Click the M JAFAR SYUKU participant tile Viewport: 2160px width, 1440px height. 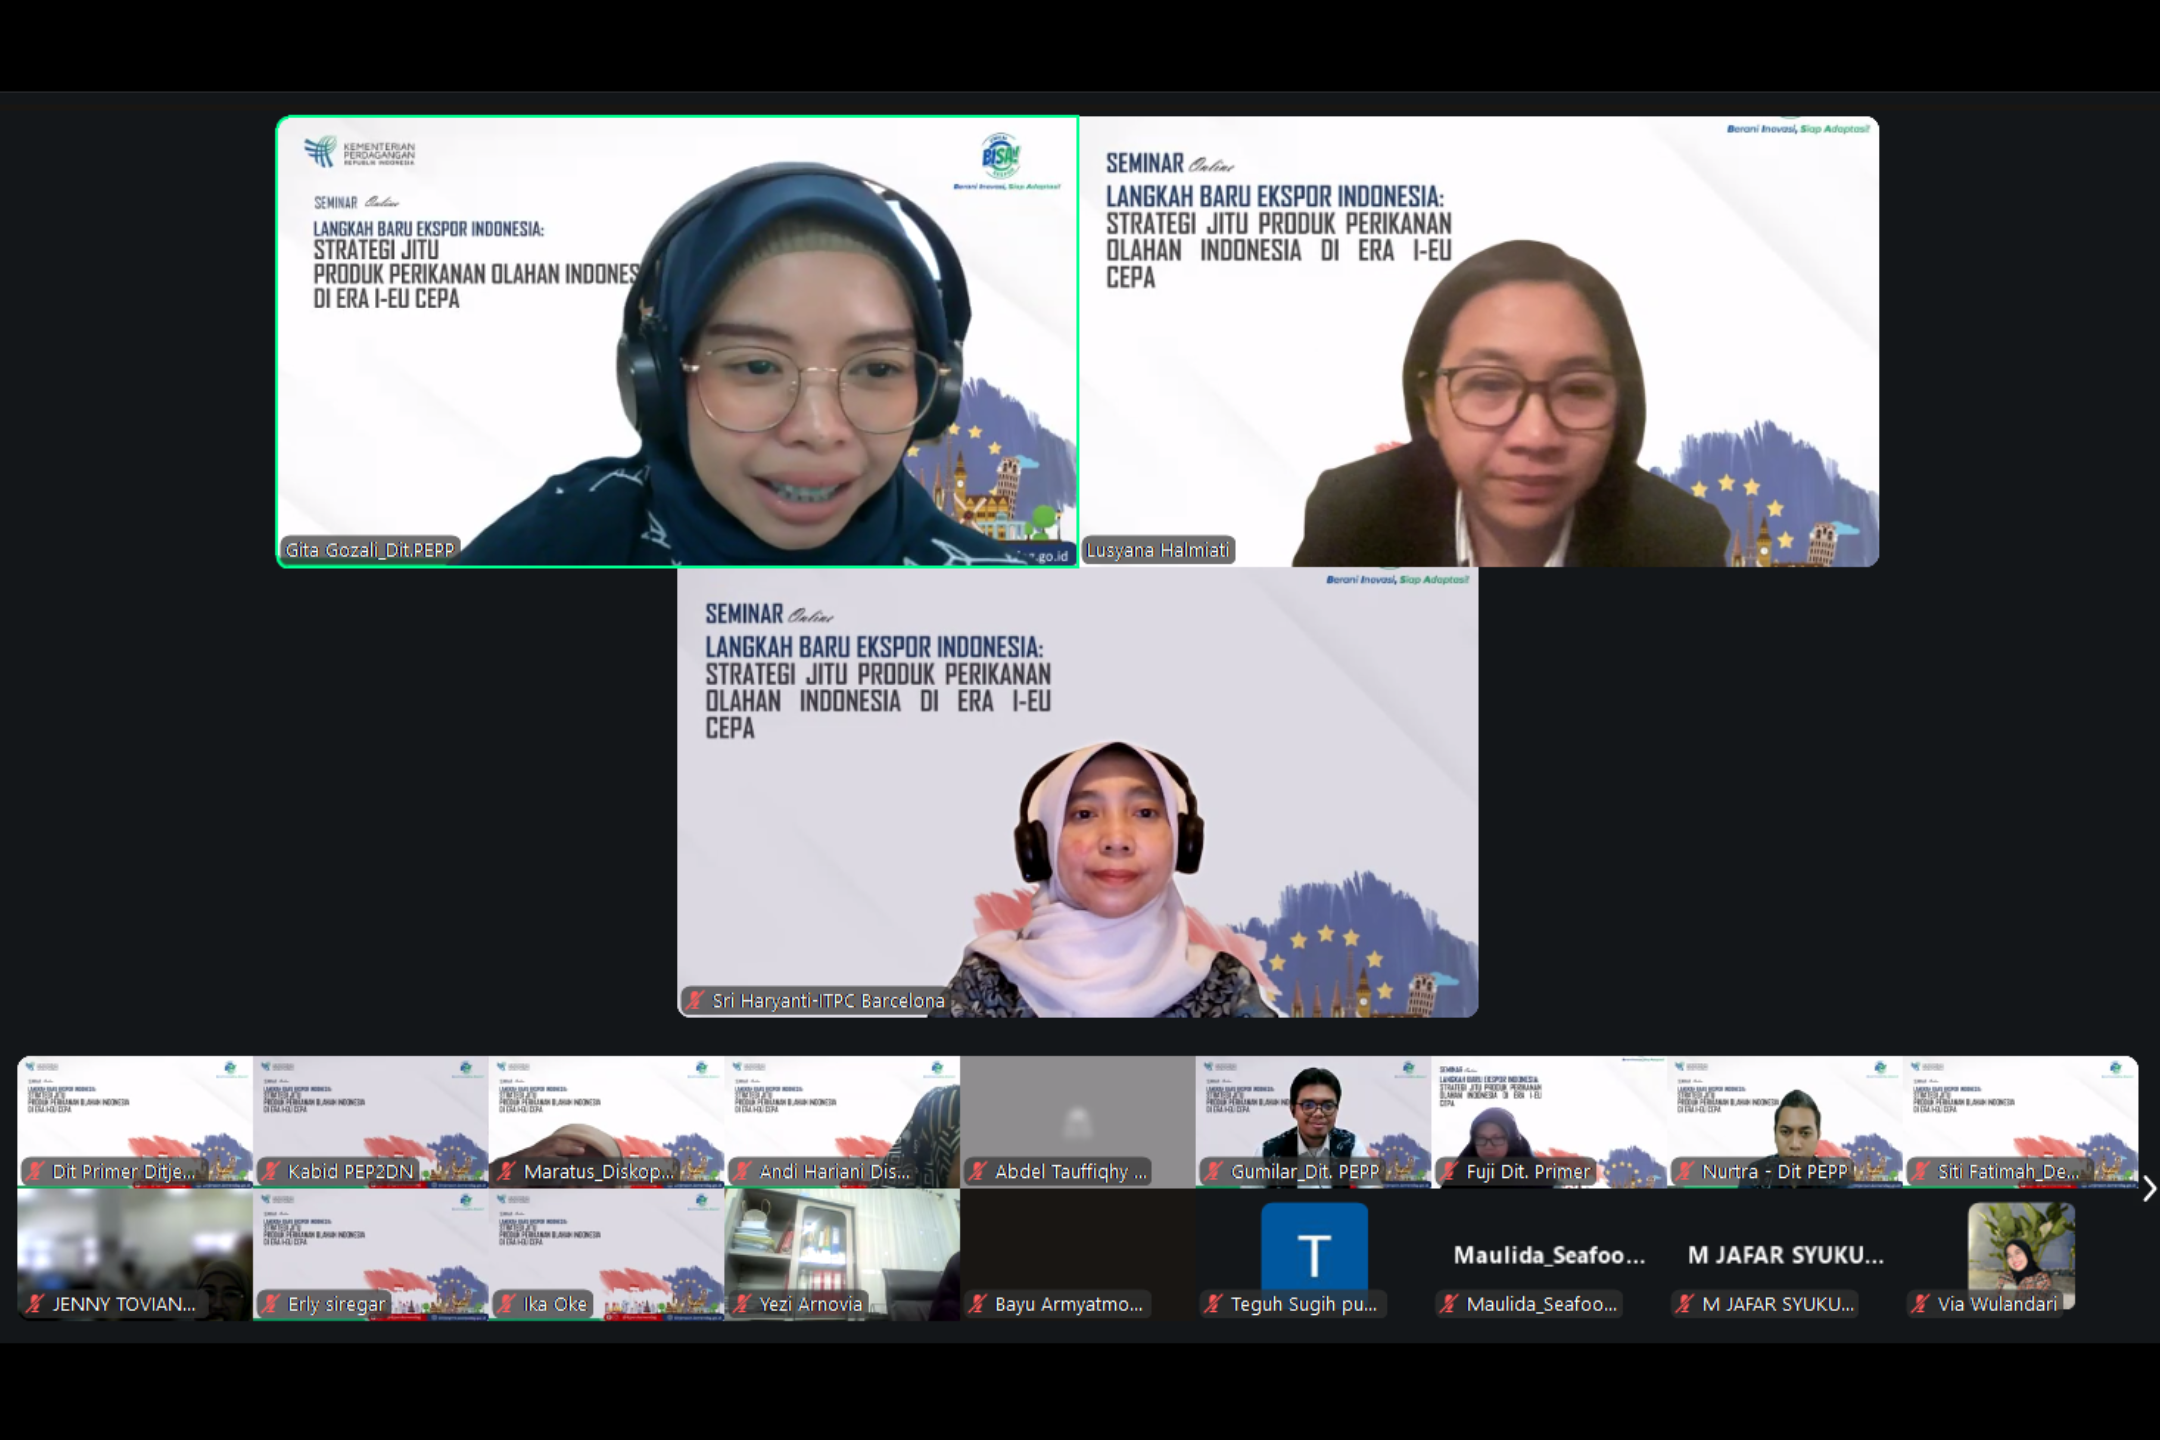pyautogui.click(x=1785, y=1255)
